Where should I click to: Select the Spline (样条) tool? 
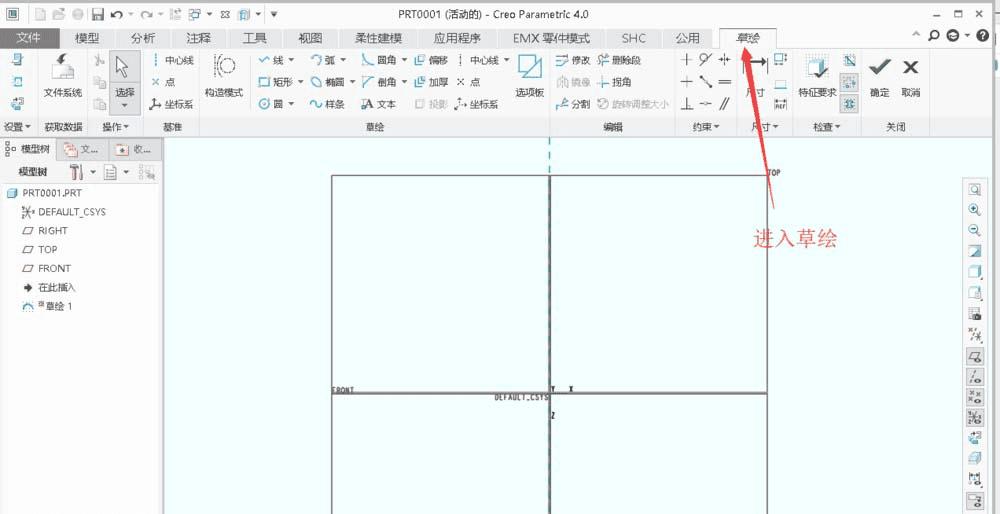coord(327,104)
